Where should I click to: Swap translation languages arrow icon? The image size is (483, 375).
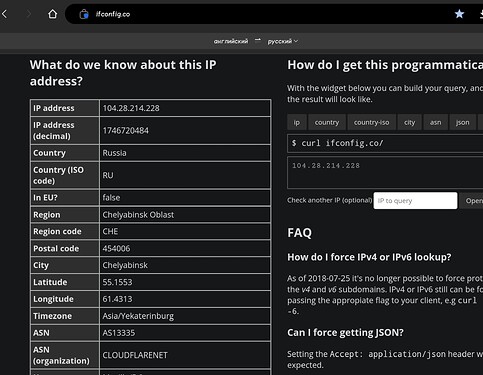click(258, 40)
